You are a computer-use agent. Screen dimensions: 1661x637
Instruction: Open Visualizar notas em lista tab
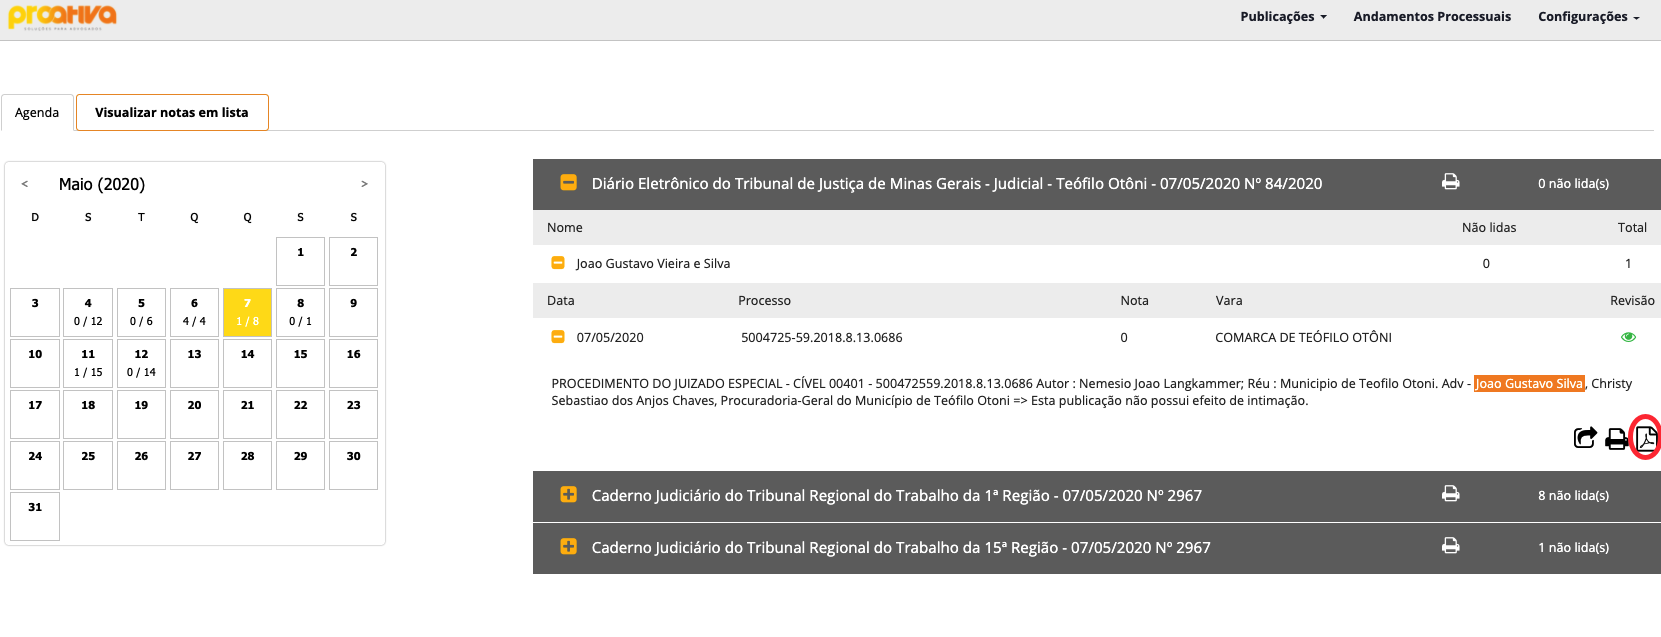pyautogui.click(x=172, y=112)
